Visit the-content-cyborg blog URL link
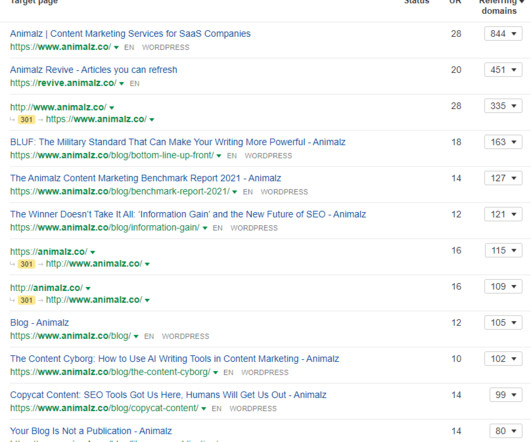This screenshot has width=531, height=442. (x=110, y=372)
